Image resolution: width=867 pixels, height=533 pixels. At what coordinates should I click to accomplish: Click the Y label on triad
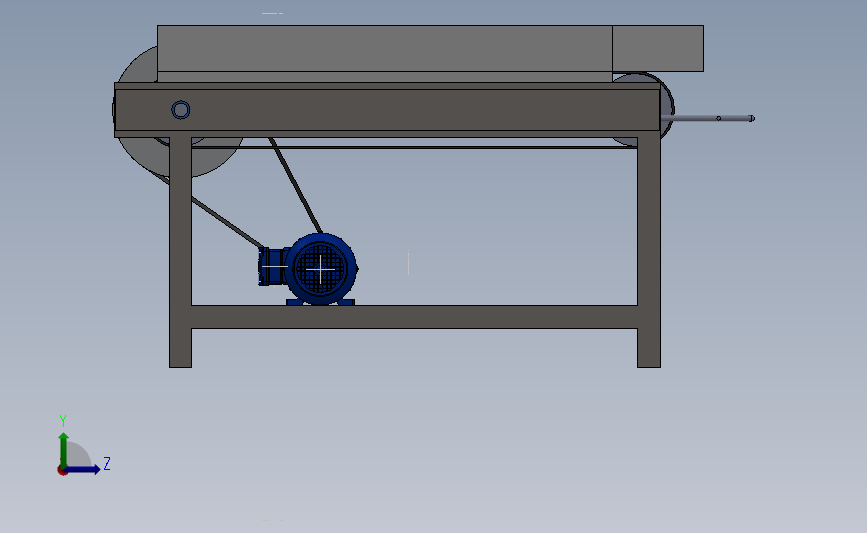pos(63,421)
